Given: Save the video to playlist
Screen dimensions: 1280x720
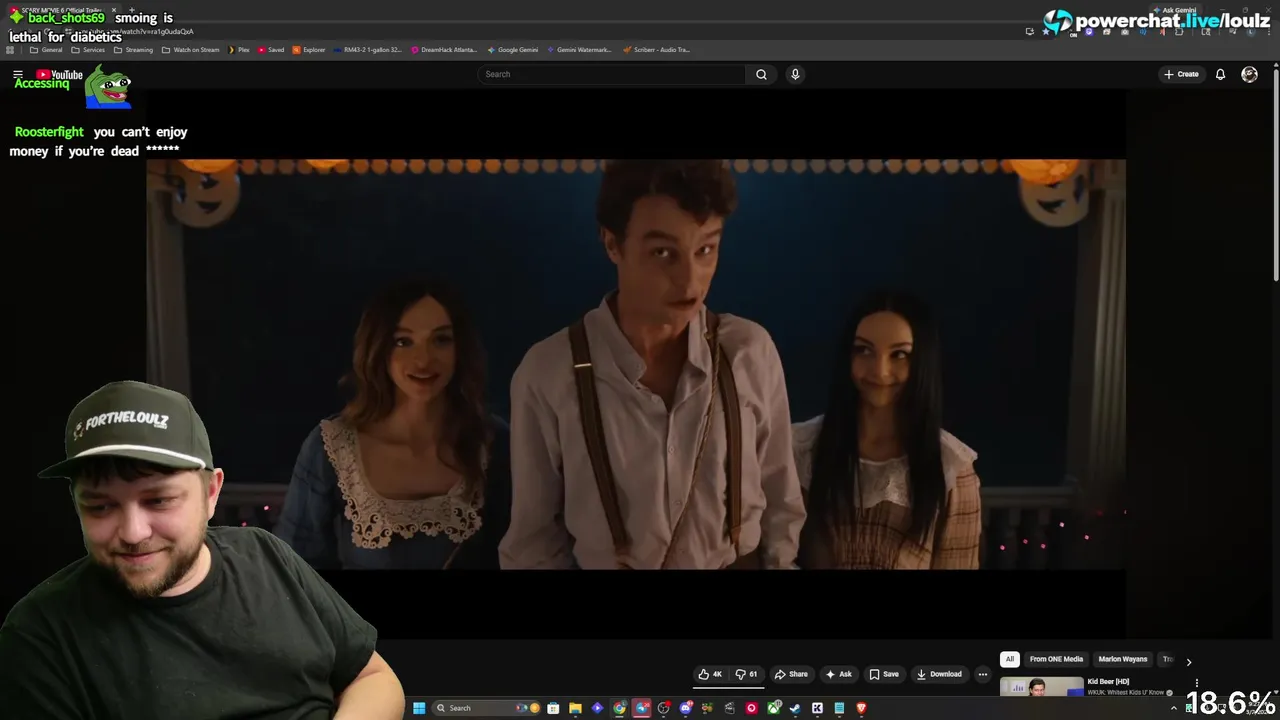Looking at the screenshot, I should (x=884, y=674).
